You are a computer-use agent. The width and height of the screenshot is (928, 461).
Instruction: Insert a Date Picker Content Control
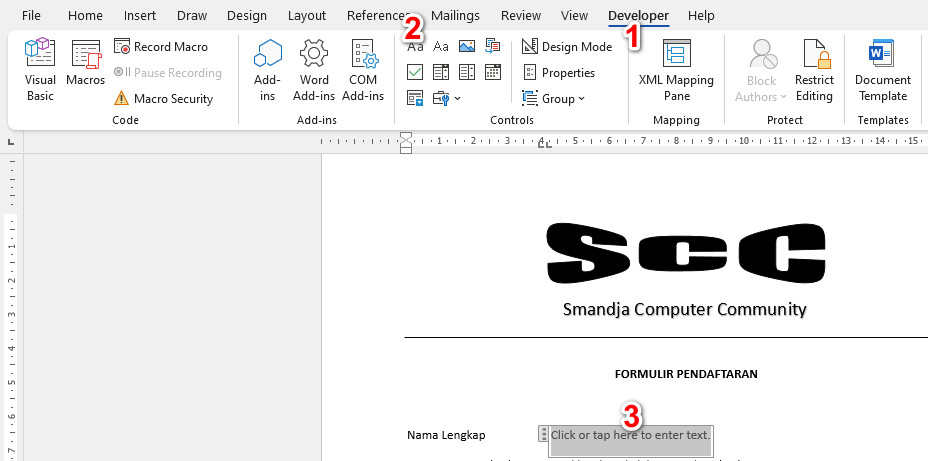[x=493, y=72]
